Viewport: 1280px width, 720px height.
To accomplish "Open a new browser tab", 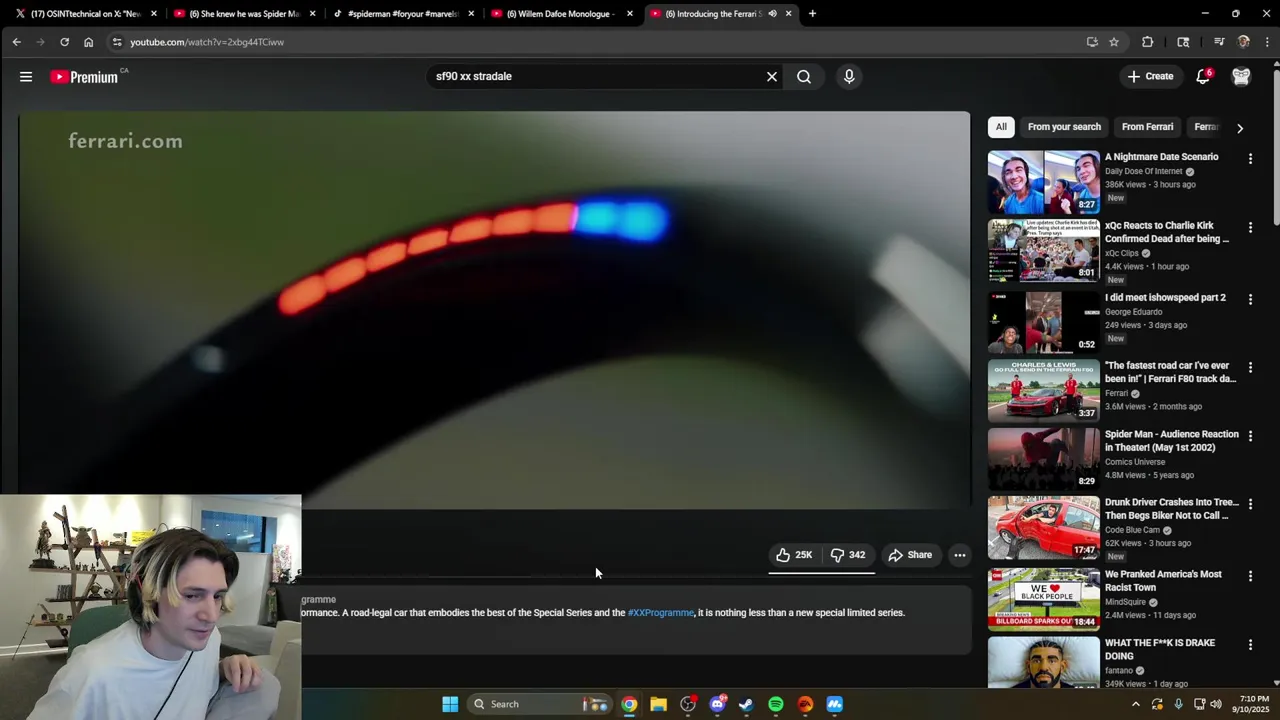I will (812, 14).
